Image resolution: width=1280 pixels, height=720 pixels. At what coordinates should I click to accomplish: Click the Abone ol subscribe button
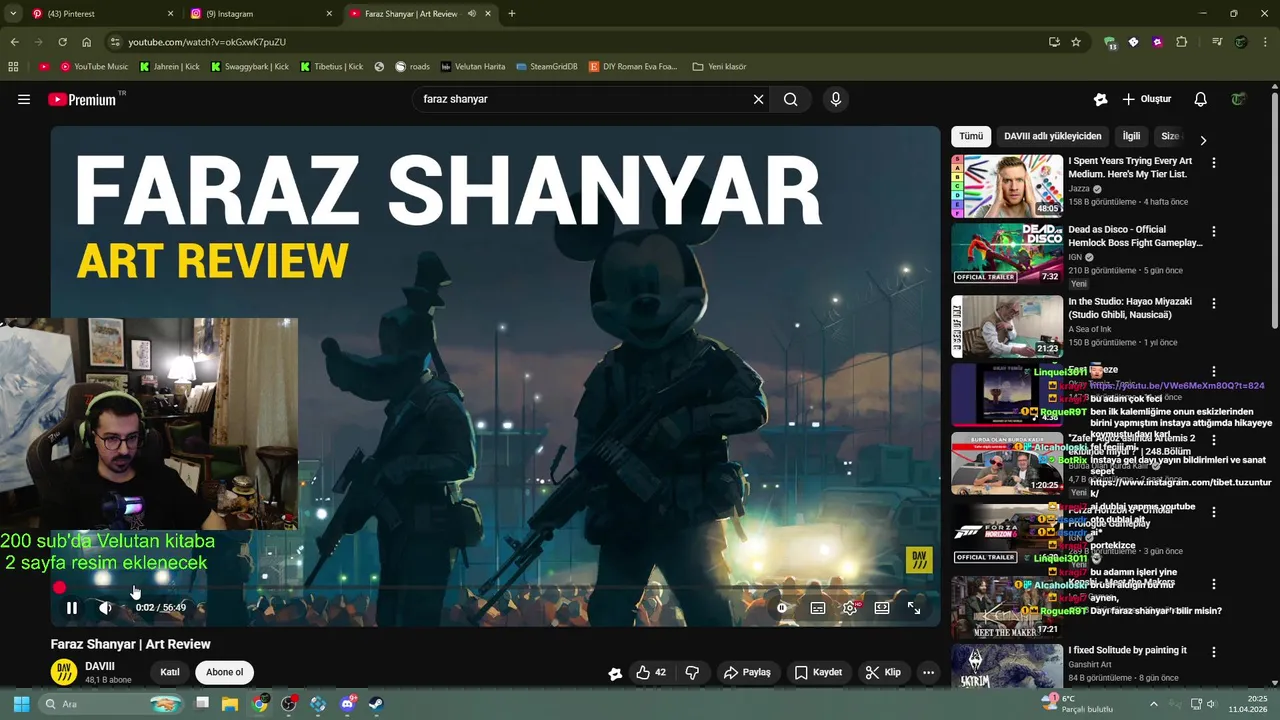point(224,672)
